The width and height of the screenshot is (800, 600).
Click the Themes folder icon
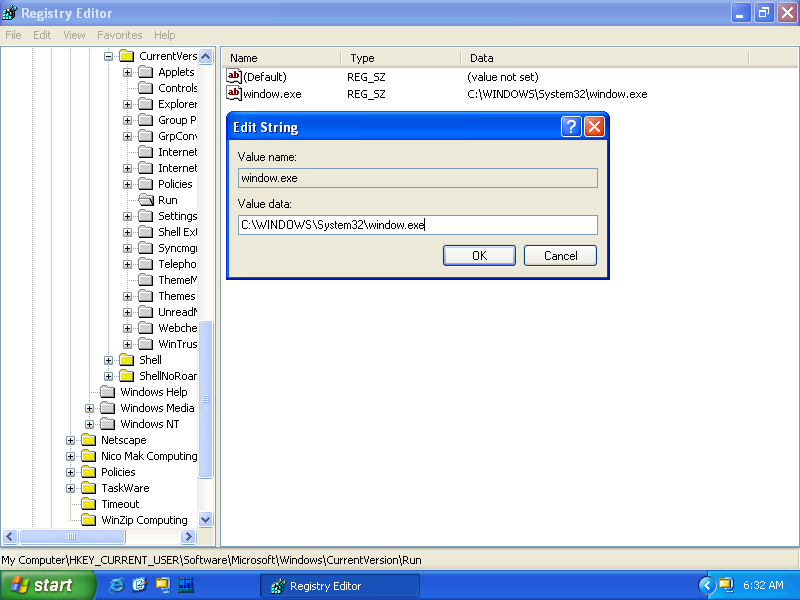pyautogui.click(x=145, y=296)
